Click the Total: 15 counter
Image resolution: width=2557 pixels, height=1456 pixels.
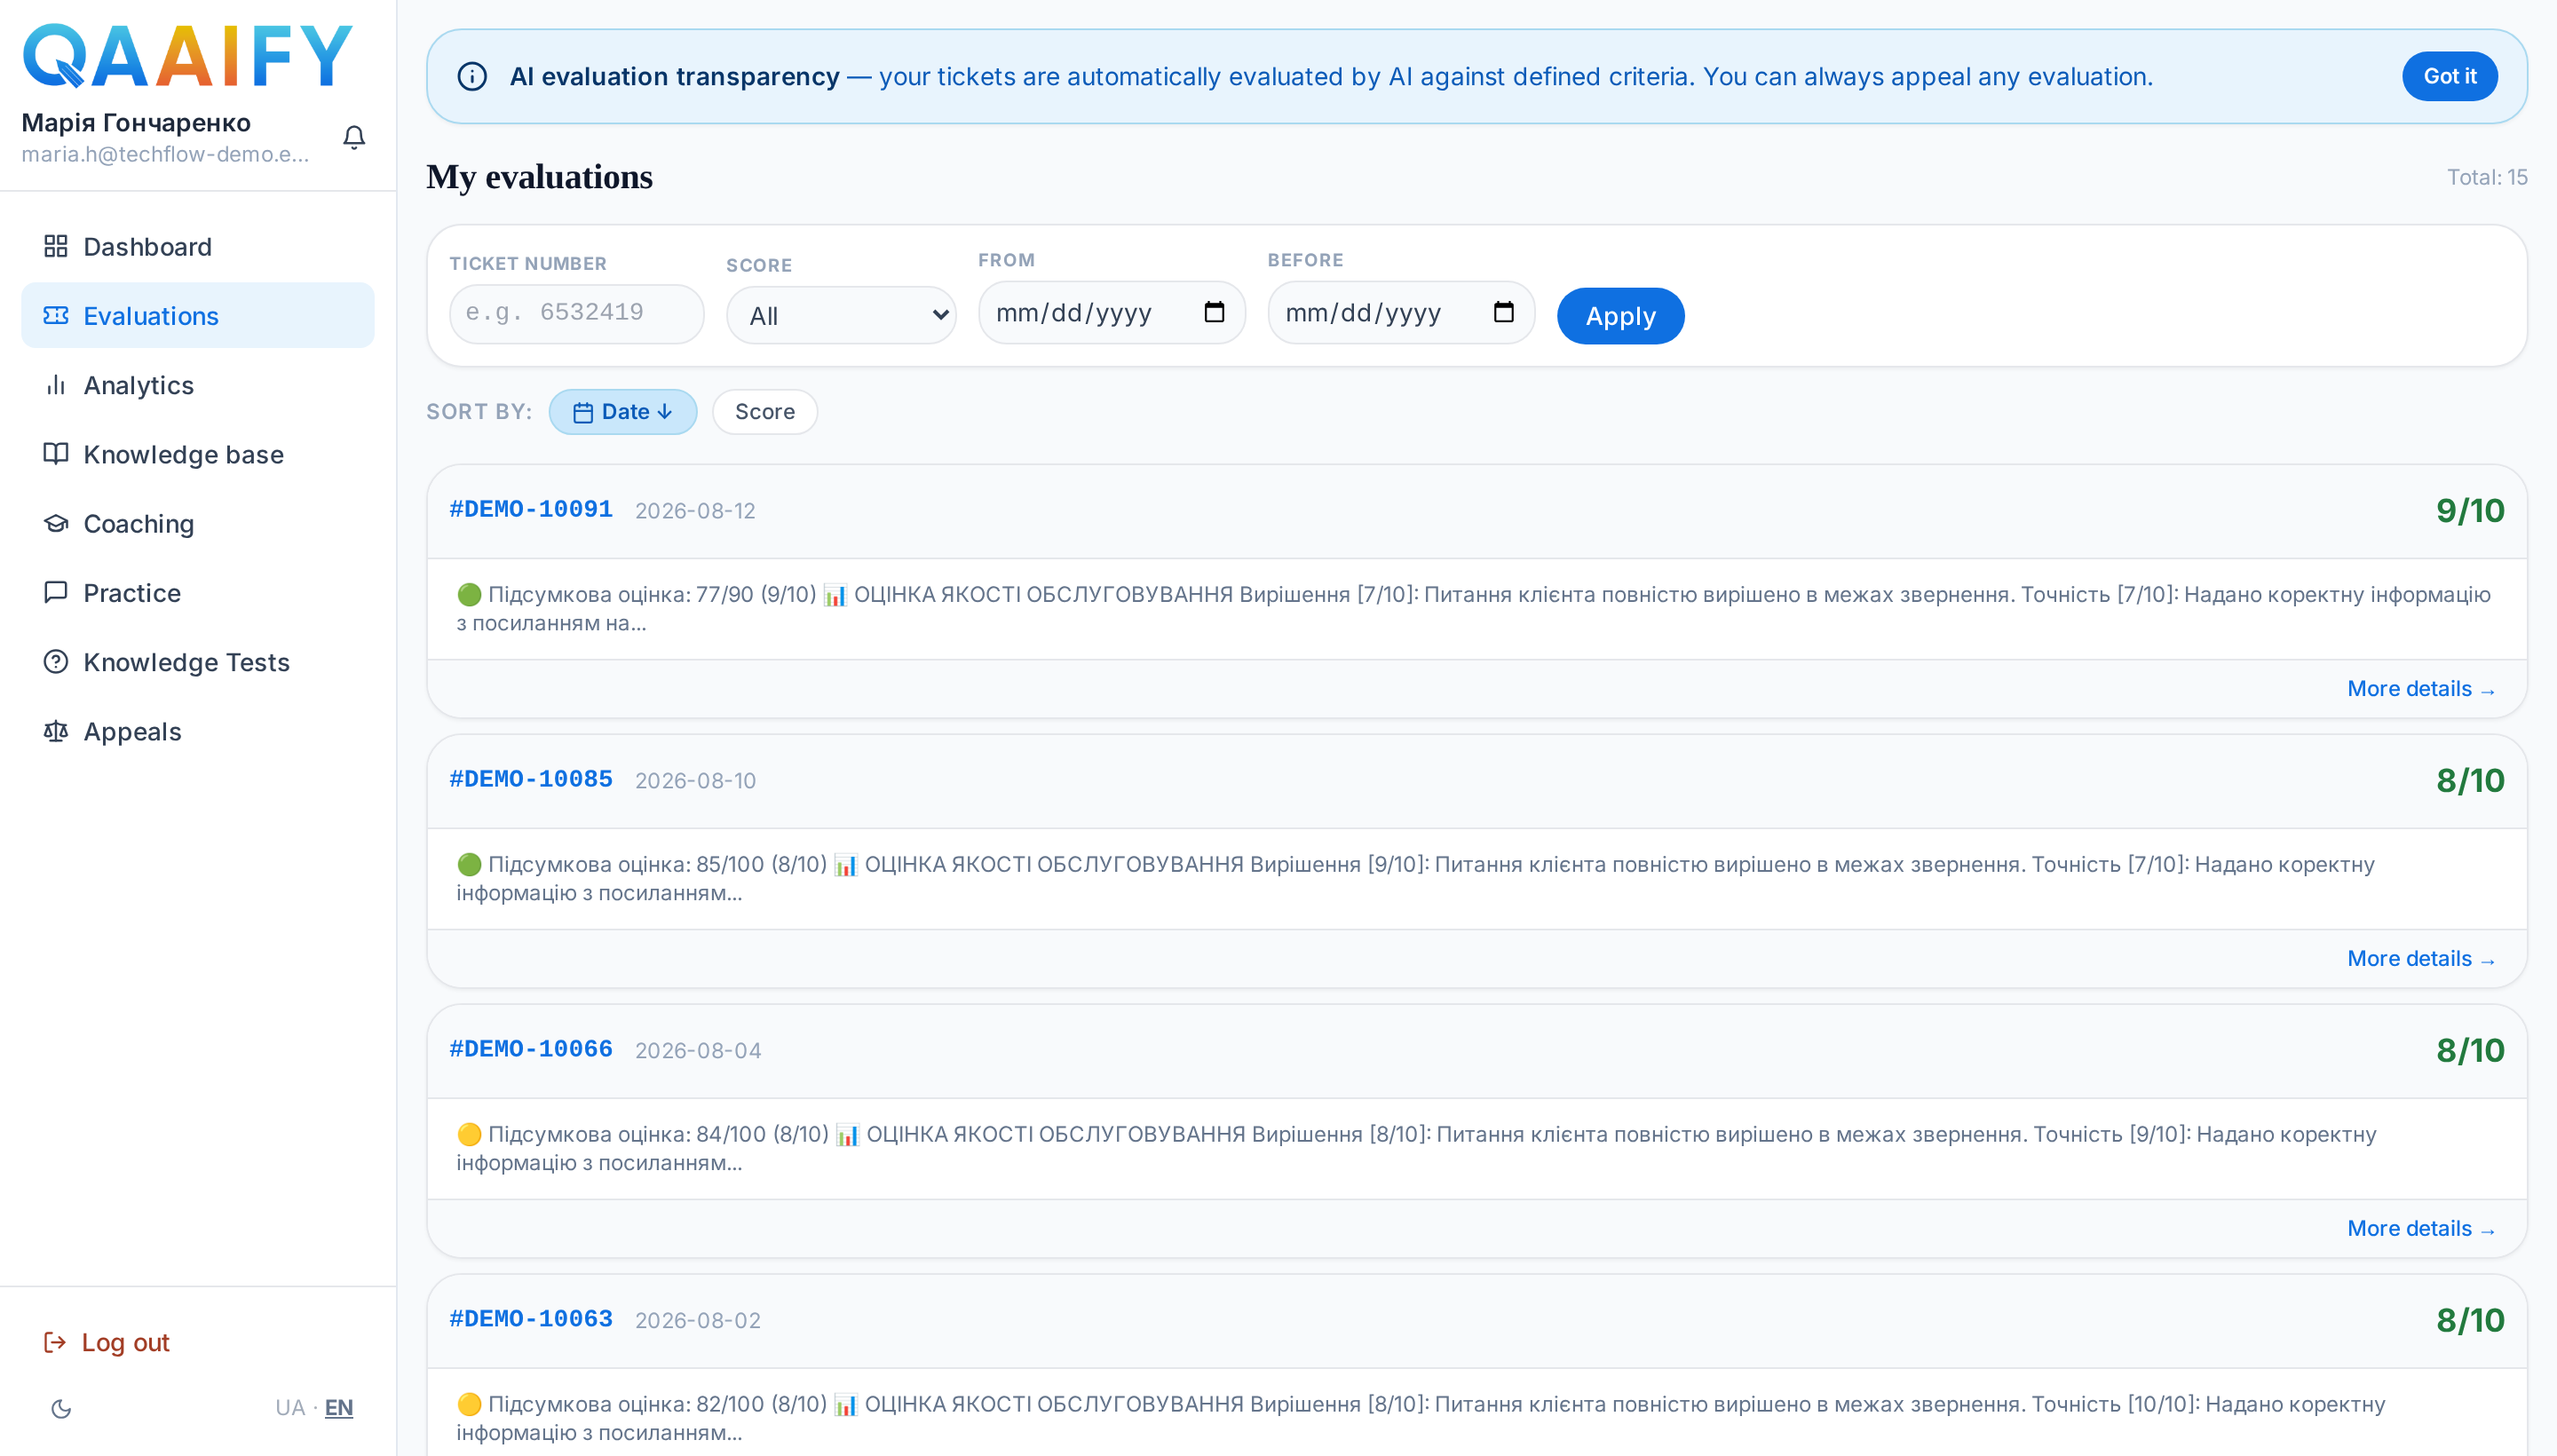2486,177
